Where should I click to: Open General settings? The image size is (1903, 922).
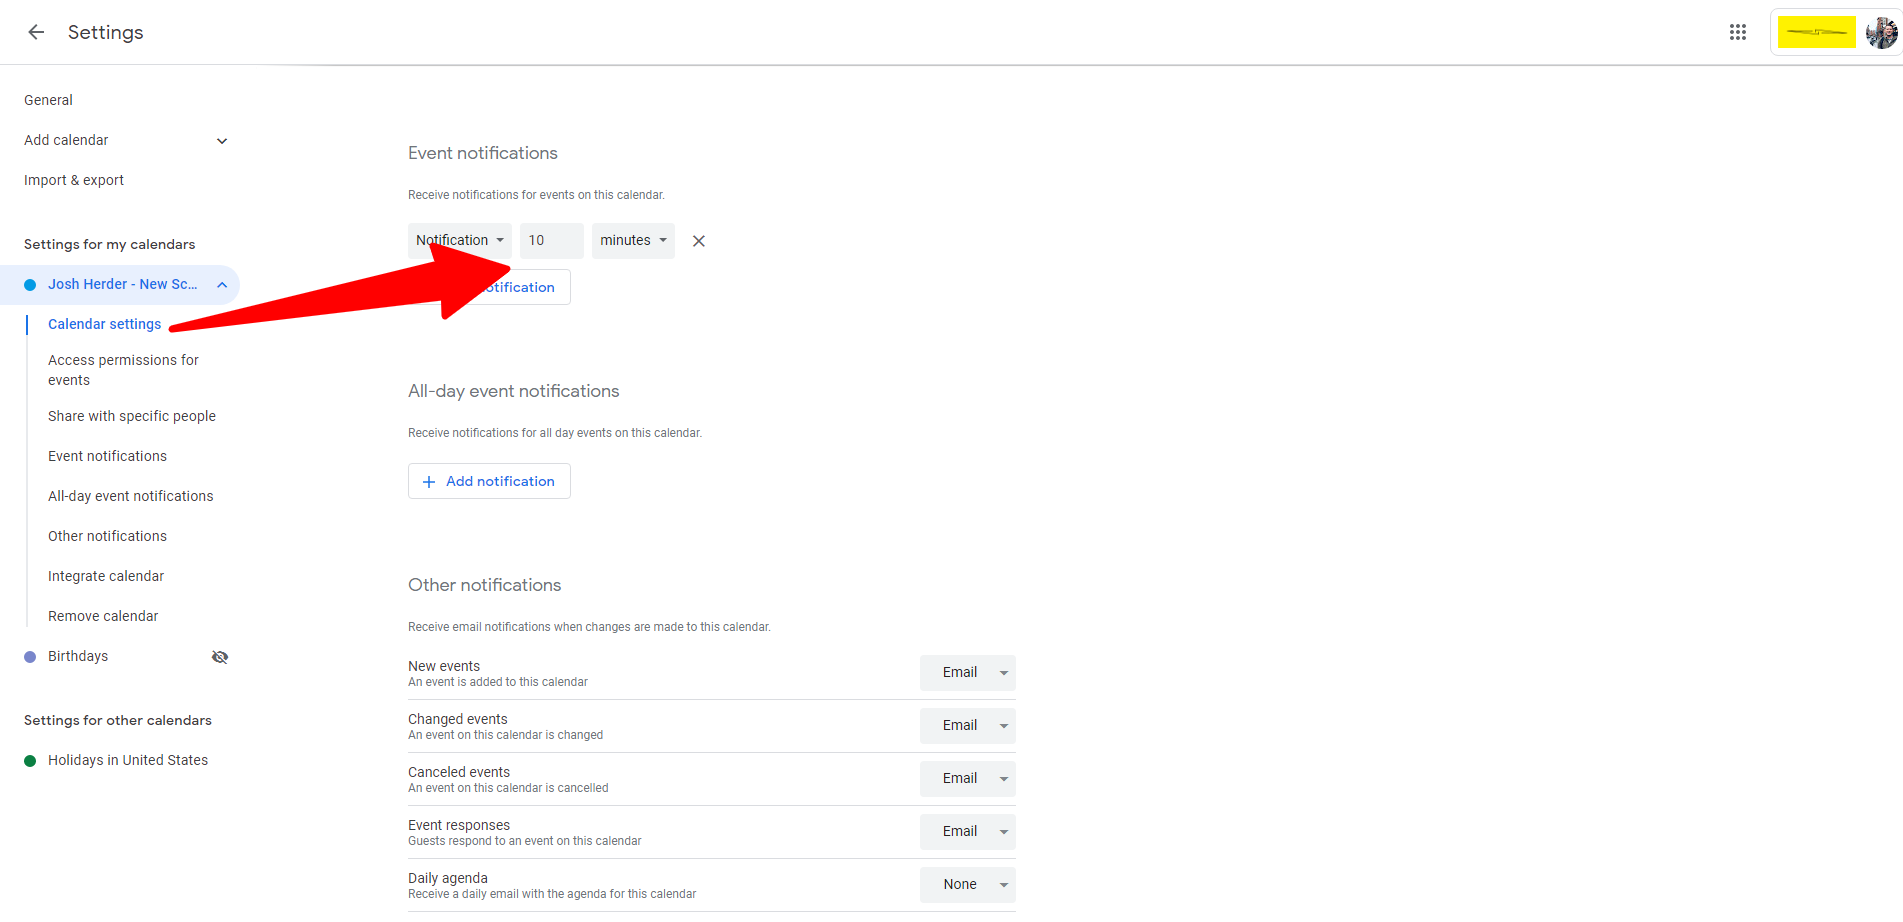point(48,100)
